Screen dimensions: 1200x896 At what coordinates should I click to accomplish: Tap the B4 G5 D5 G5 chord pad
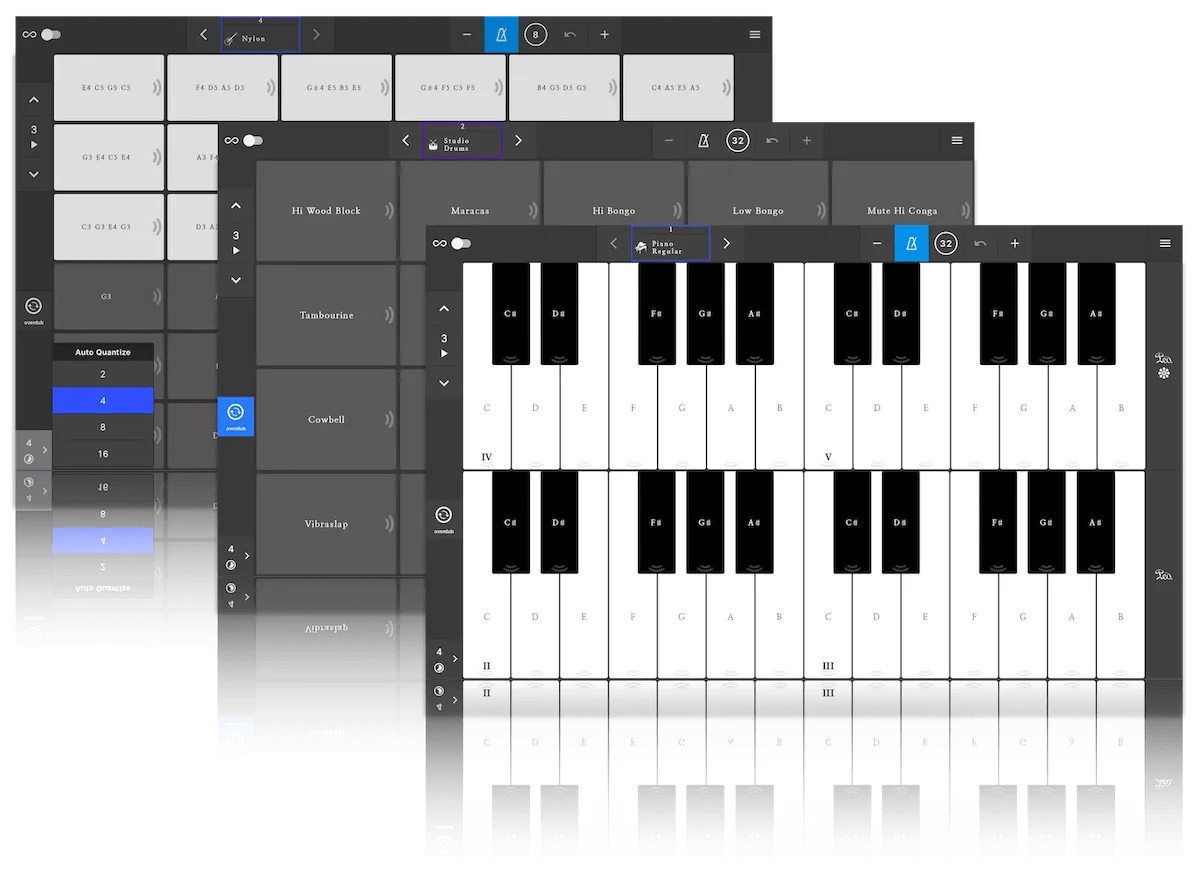[x=563, y=88]
